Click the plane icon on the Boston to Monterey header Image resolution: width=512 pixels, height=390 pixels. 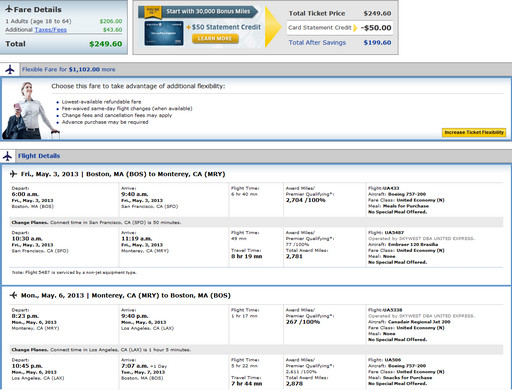click(13, 174)
